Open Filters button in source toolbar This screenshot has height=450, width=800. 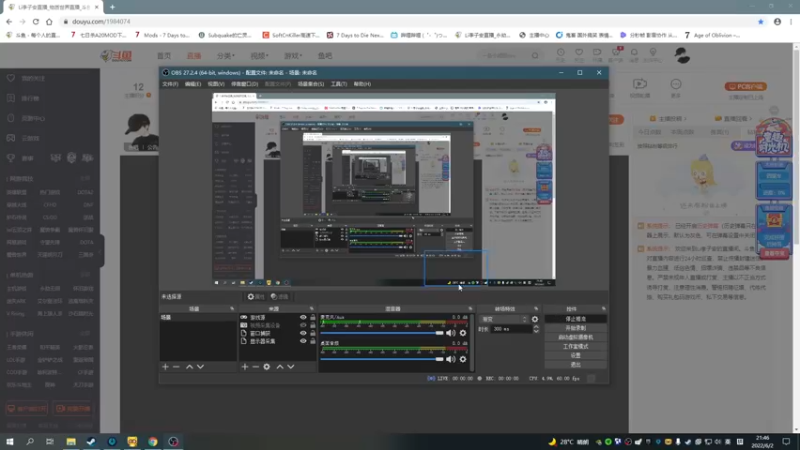pyautogui.click(x=280, y=296)
